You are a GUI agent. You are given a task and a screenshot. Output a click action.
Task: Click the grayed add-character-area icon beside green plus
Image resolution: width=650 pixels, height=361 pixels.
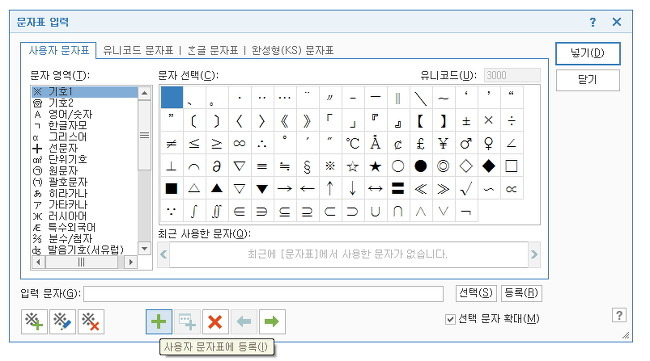pyautogui.click(x=187, y=322)
